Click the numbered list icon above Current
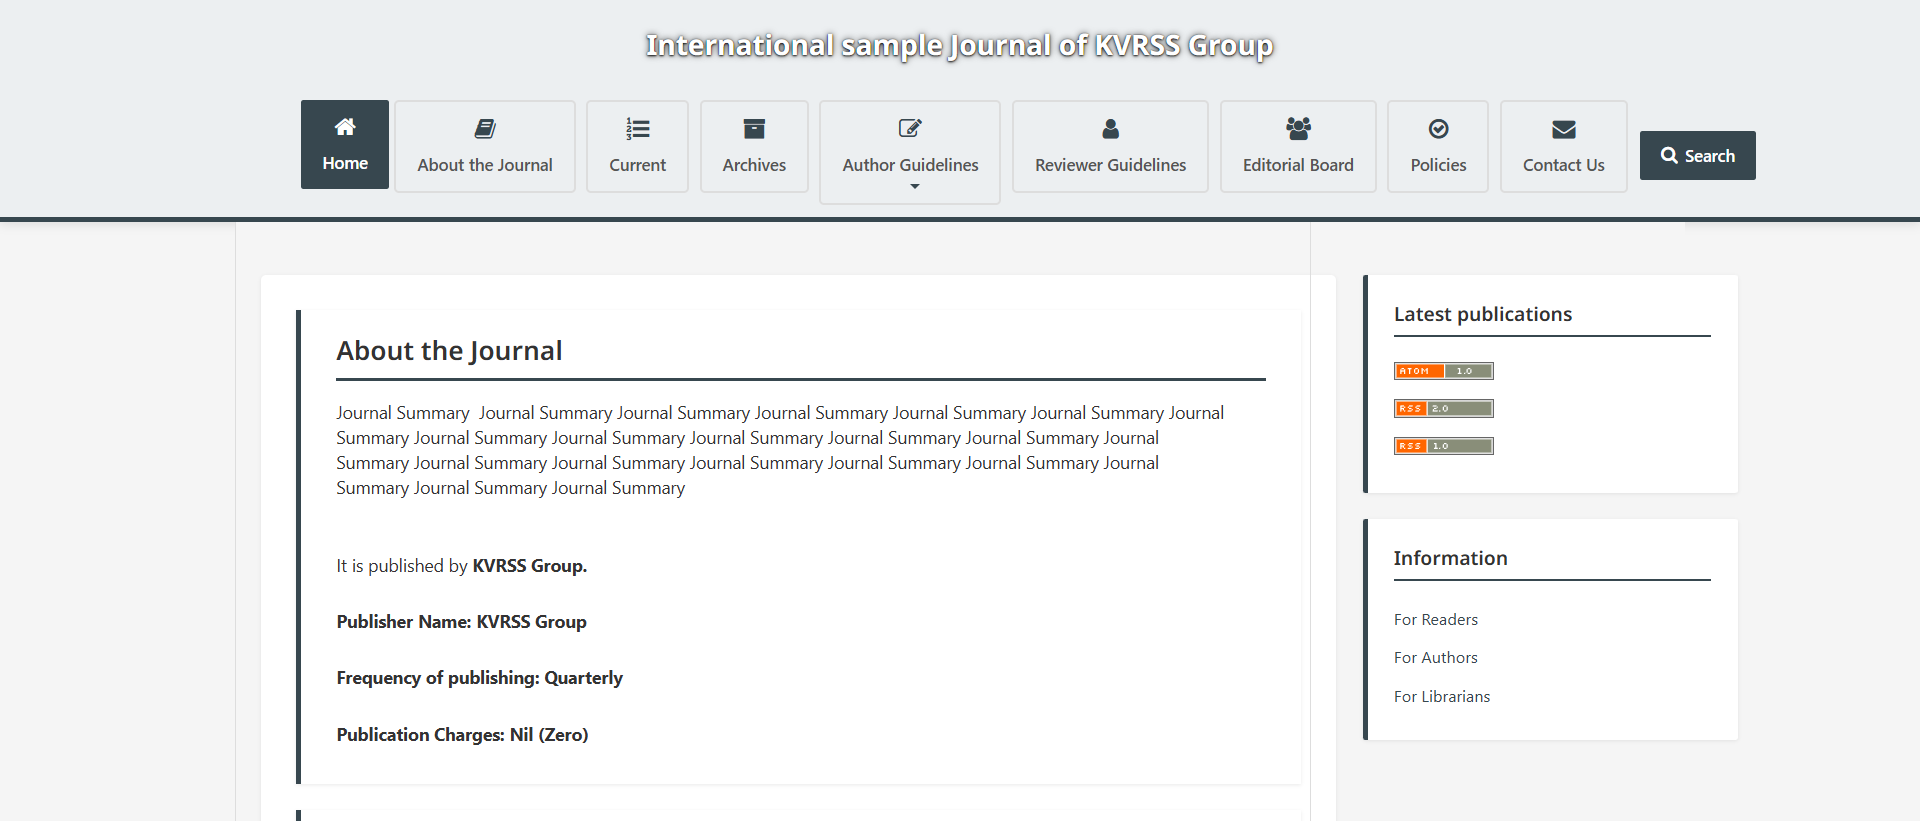 coord(637,128)
